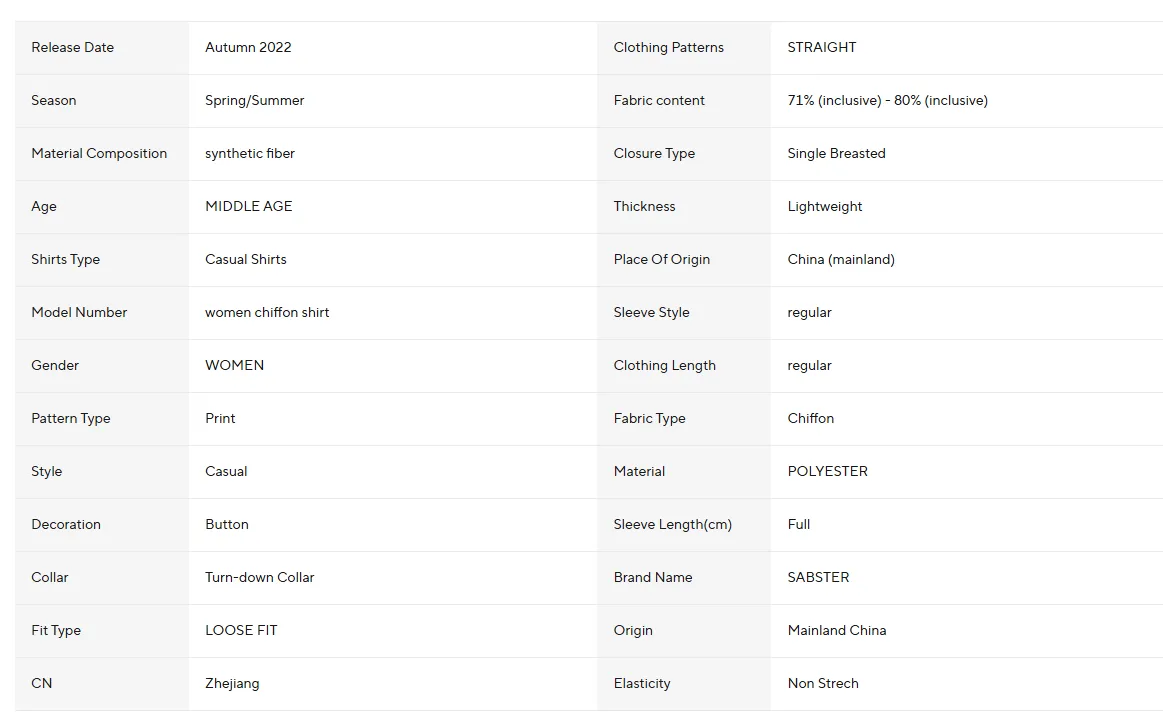The height and width of the screenshot is (712, 1163).
Task: Click the Single Breasted closure value
Action: pyautogui.click(x=837, y=154)
